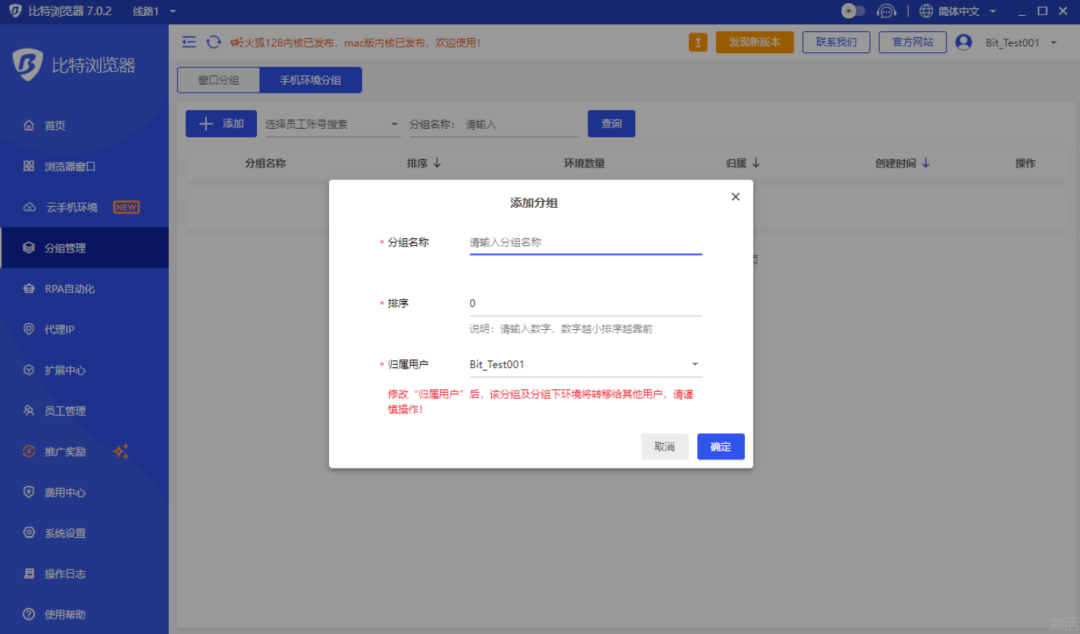Click the 分组名称 input field in dialog
Viewport: 1080px width, 634px height.
click(585, 241)
